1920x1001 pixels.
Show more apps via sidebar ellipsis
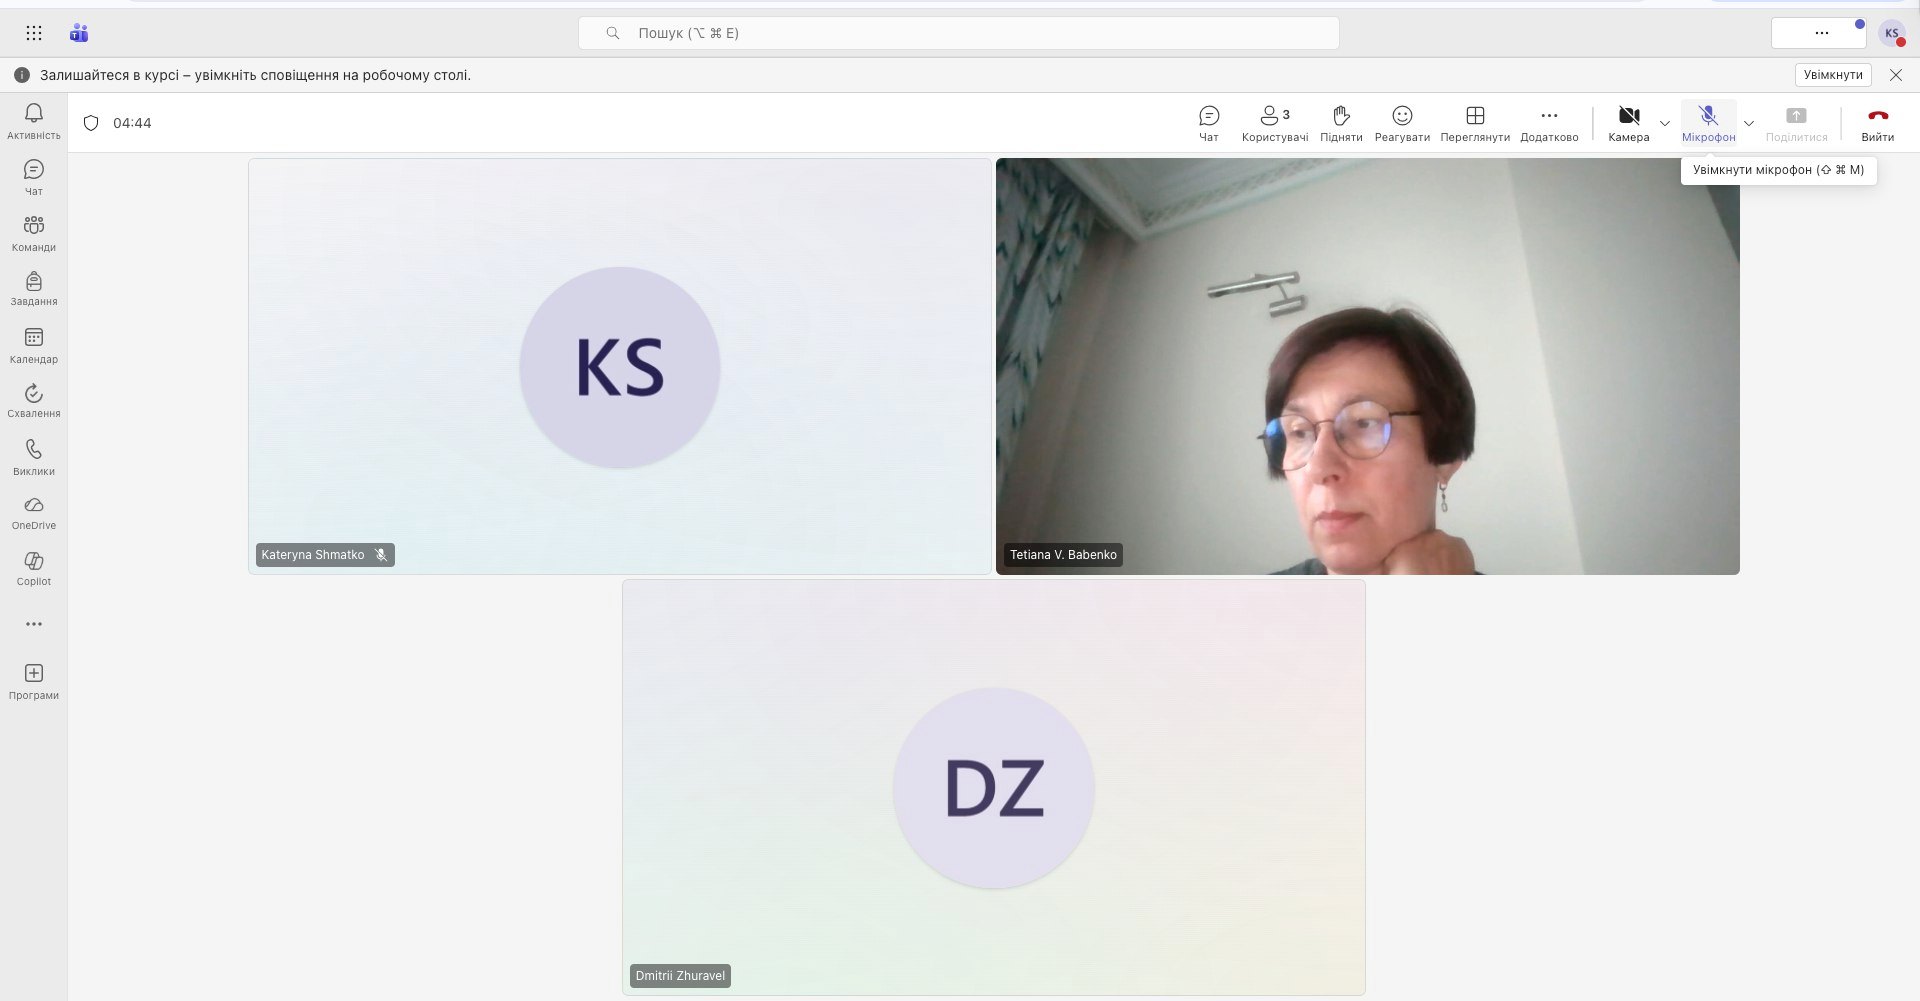click(x=34, y=624)
